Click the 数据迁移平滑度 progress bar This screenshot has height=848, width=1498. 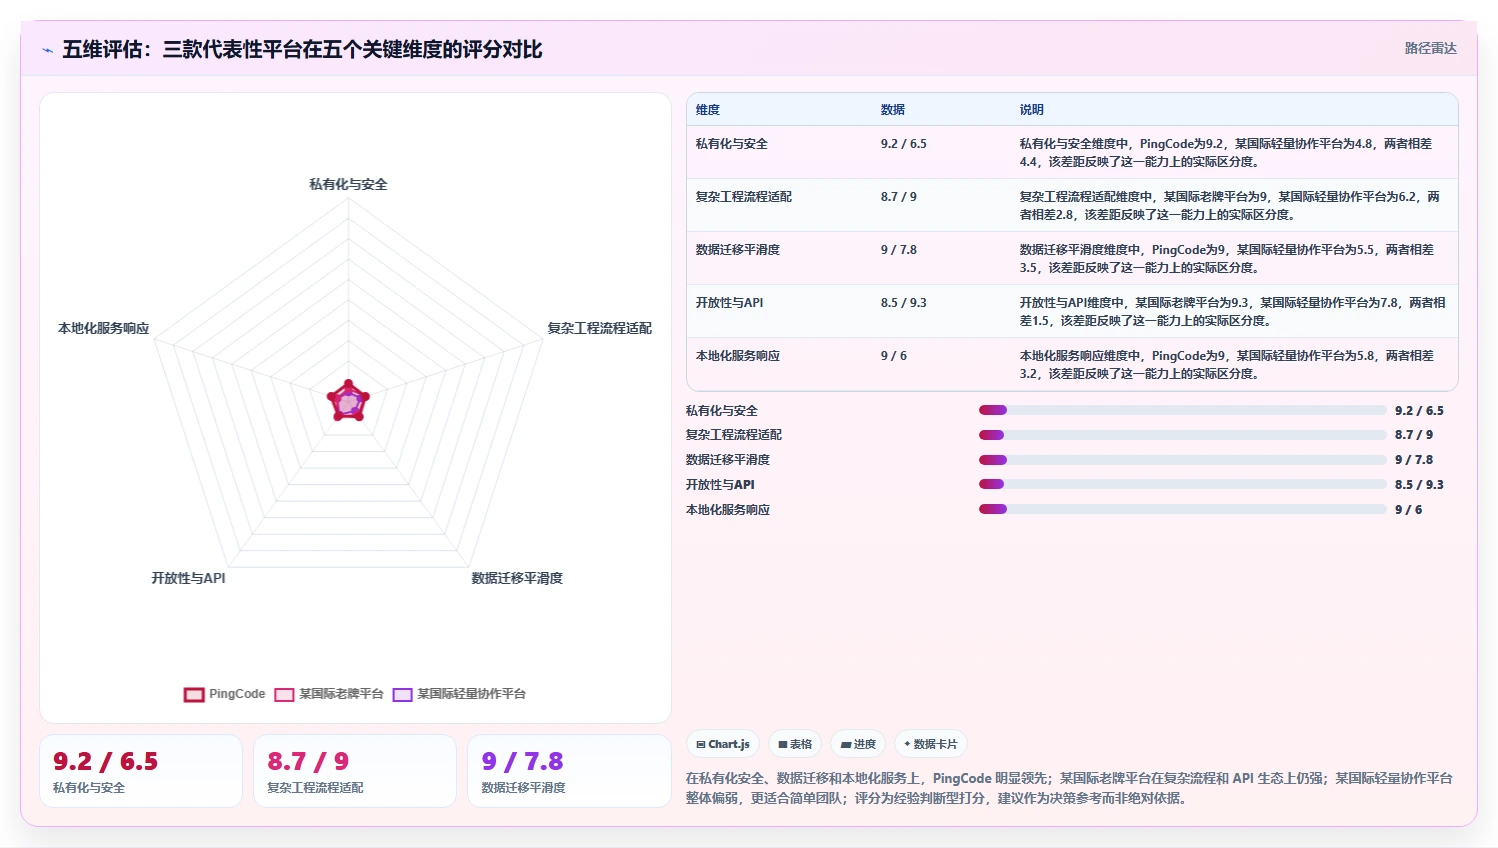pos(1183,460)
